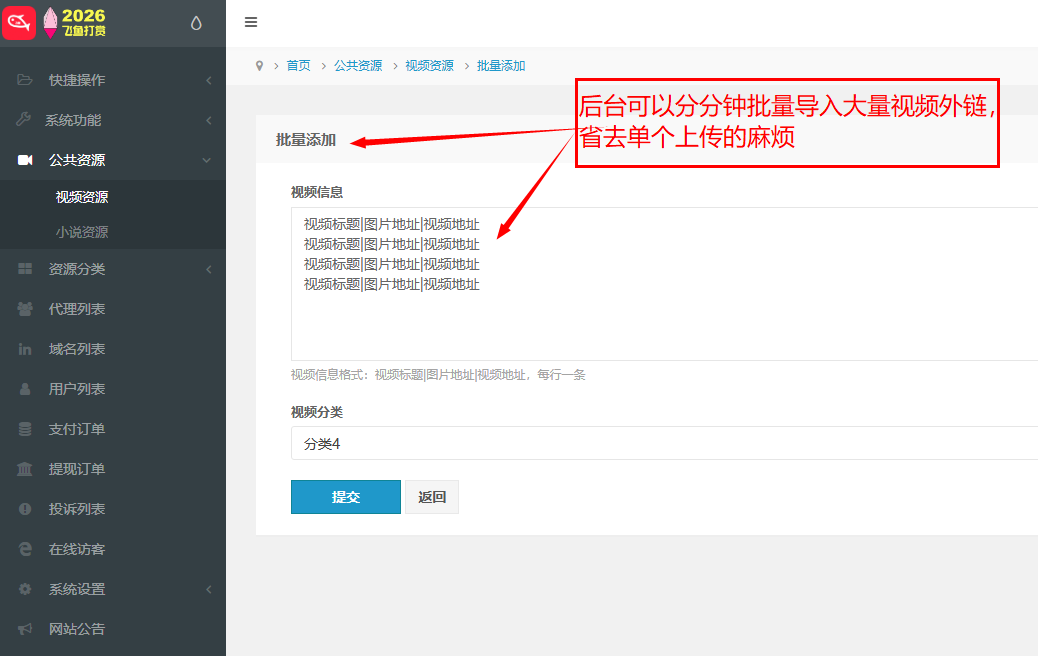Submit the form with 提交 button
The height and width of the screenshot is (656, 1038).
346,497
